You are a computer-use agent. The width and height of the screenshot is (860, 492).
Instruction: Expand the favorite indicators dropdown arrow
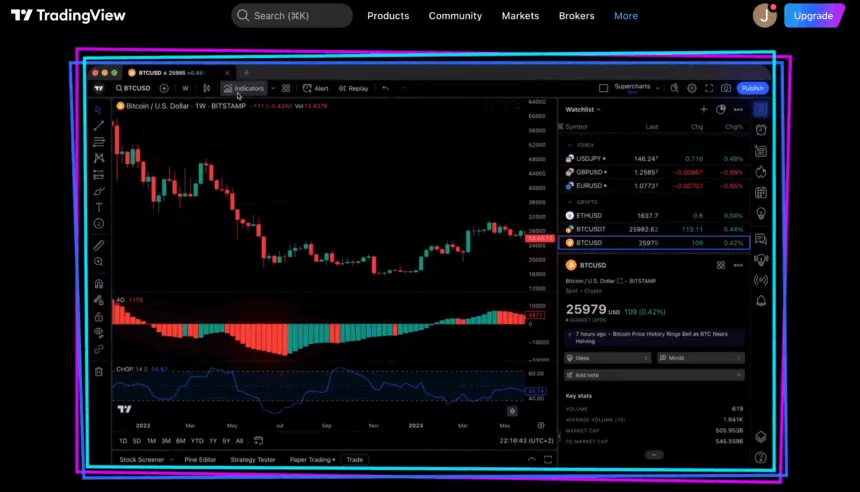(273, 88)
